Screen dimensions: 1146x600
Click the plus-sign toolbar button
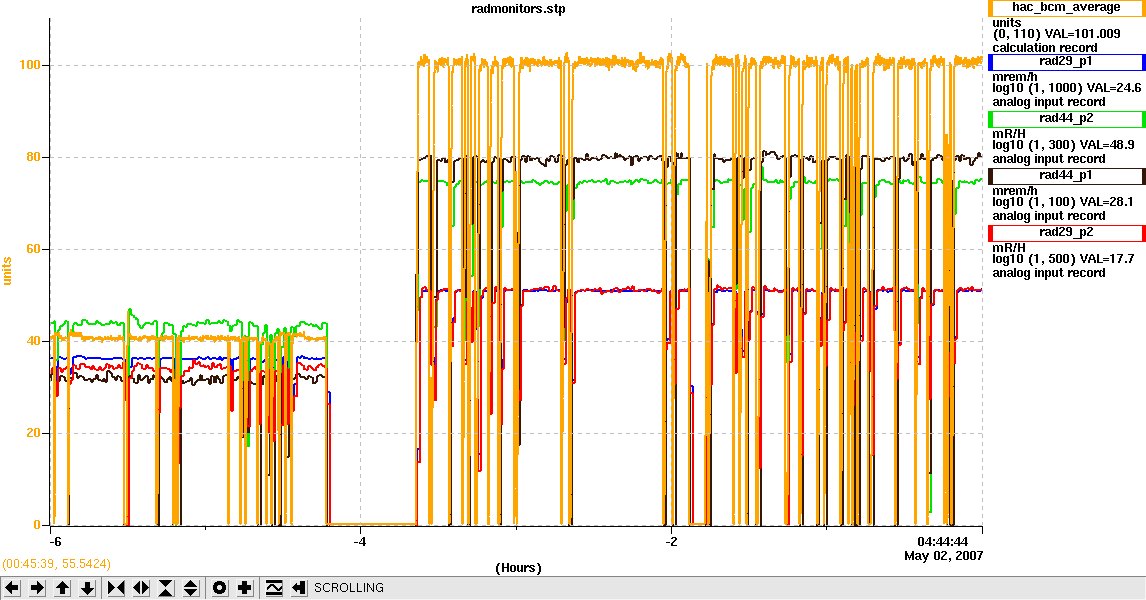245,588
